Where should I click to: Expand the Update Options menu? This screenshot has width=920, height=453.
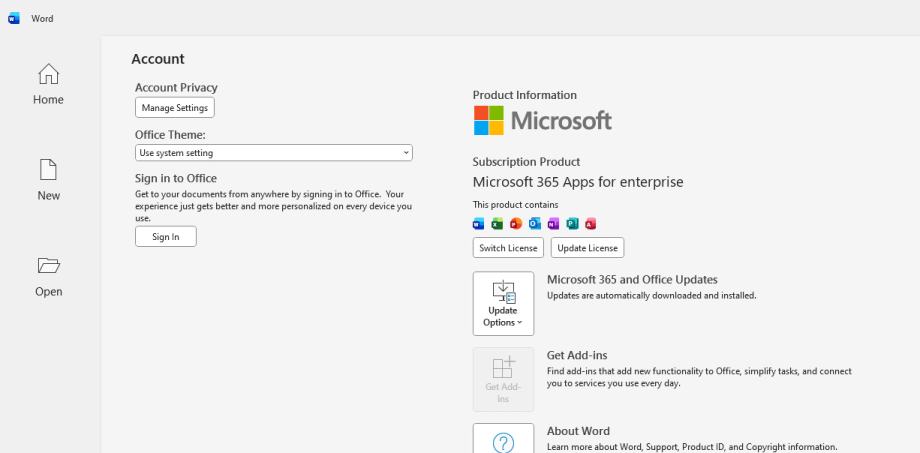coord(503,303)
